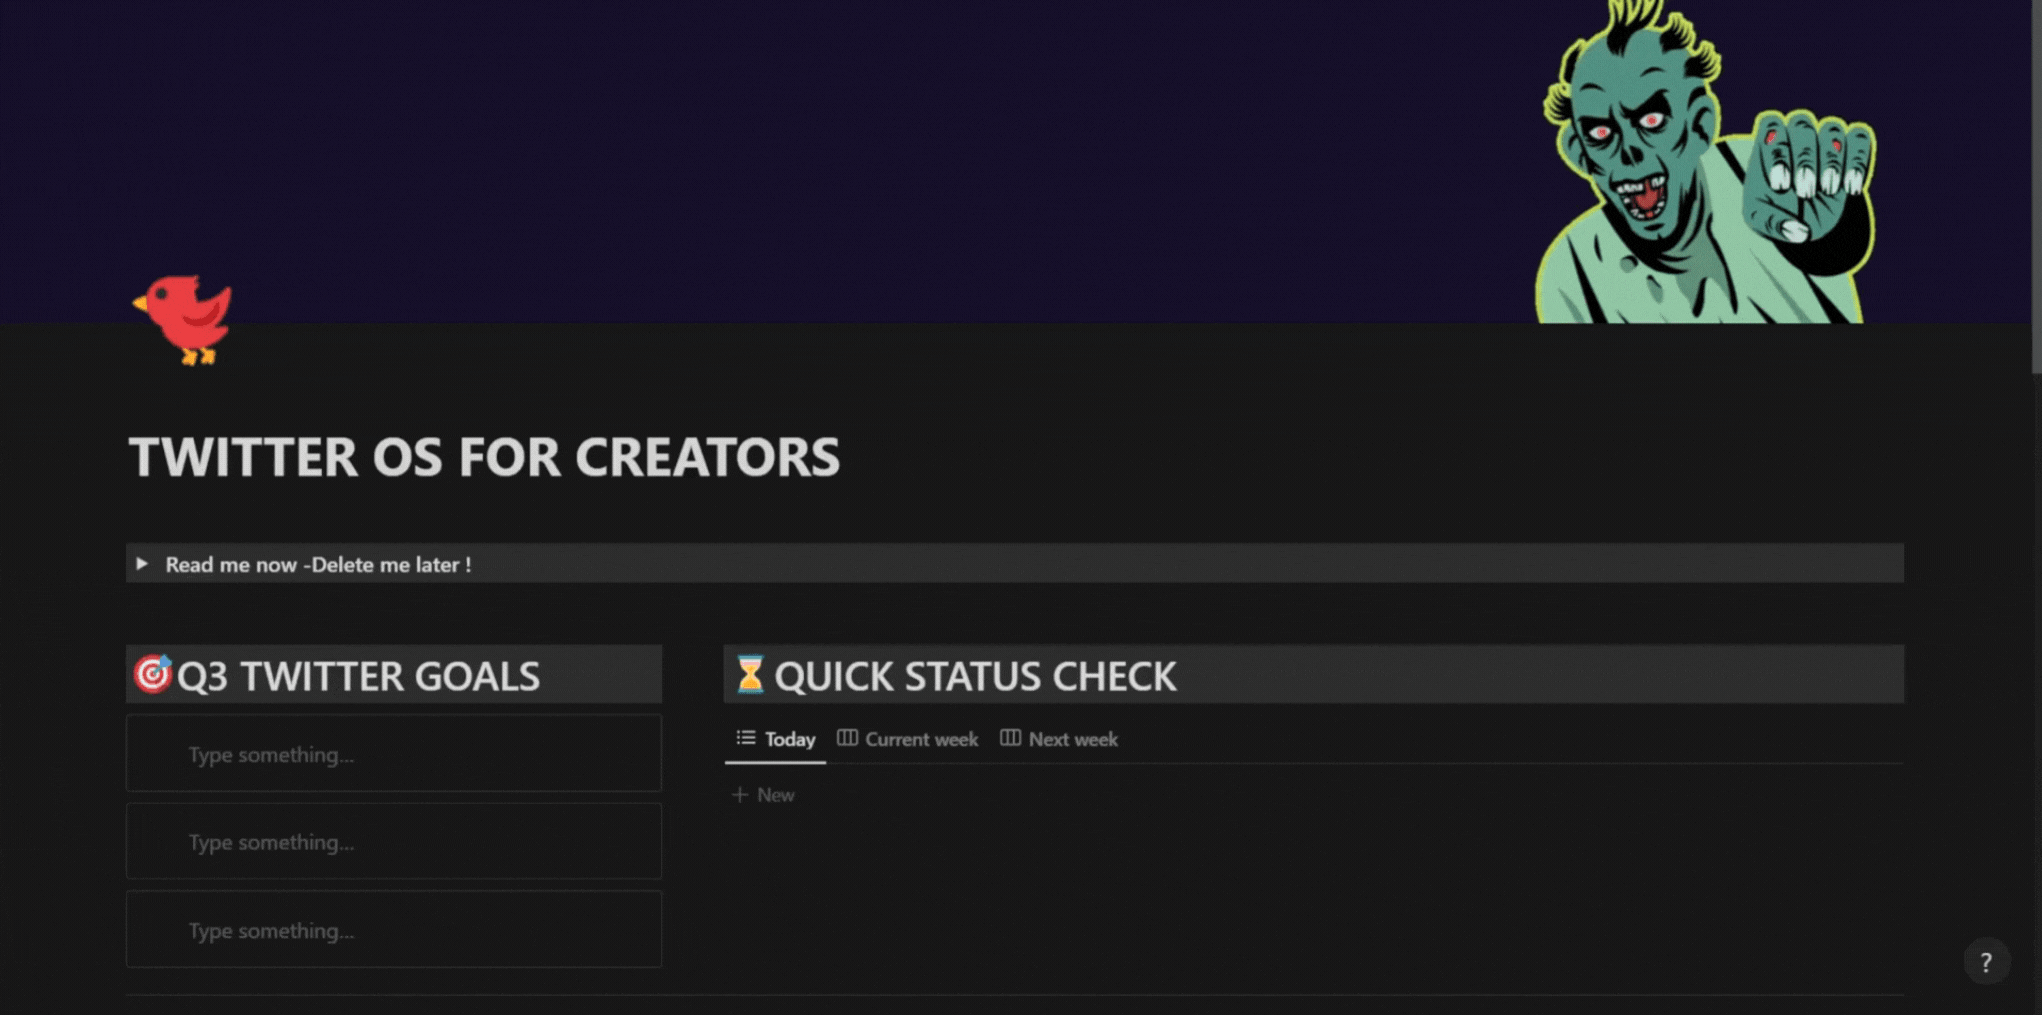
Task: Switch to the Next week tab
Action: pos(1059,739)
